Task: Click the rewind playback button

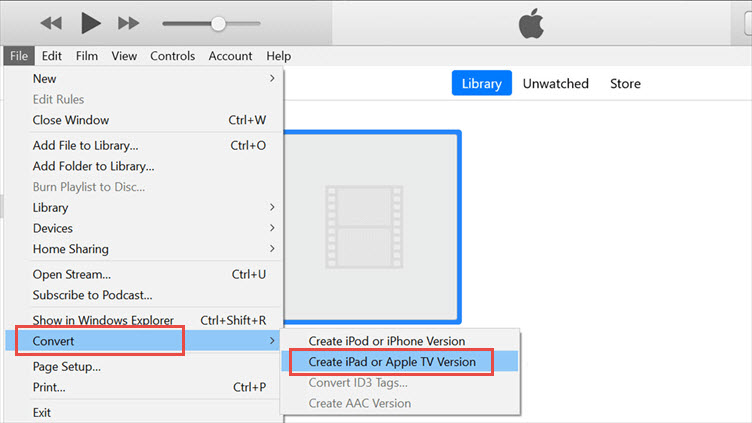Action: (51, 23)
